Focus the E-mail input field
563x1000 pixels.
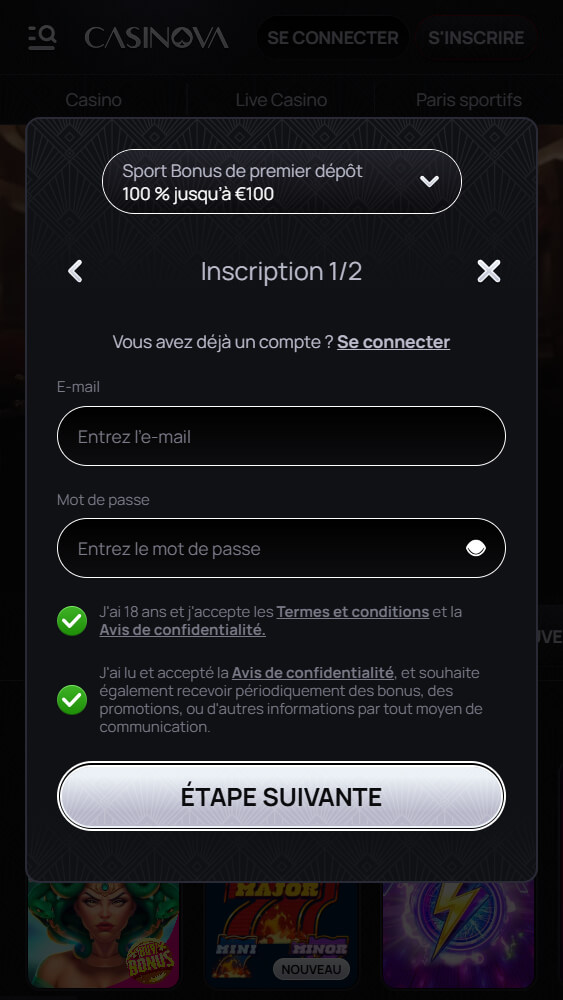281,436
